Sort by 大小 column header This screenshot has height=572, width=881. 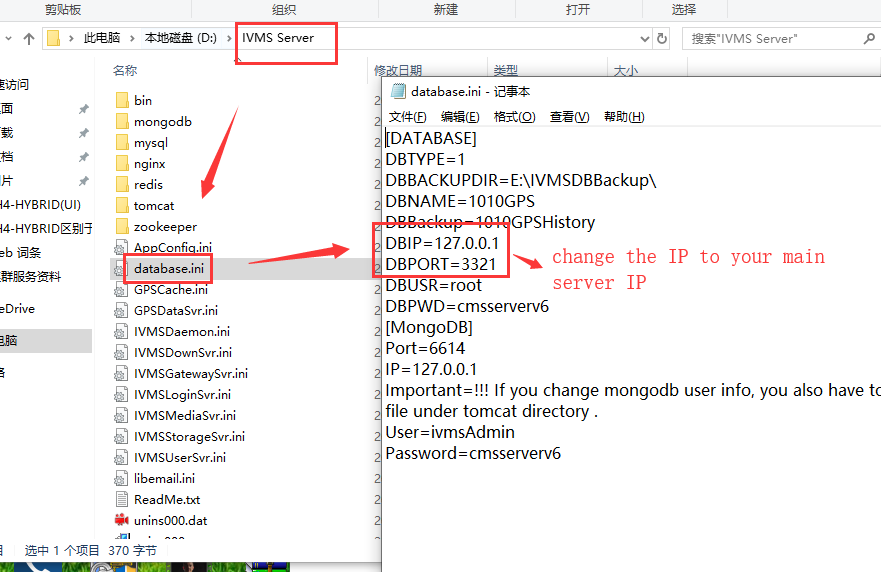625,70
